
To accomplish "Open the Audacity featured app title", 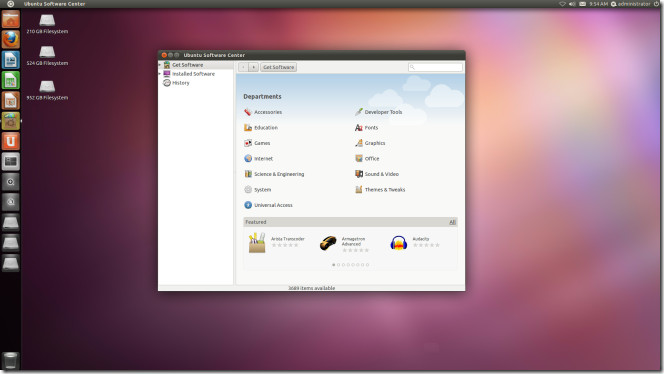I will 421,239.
